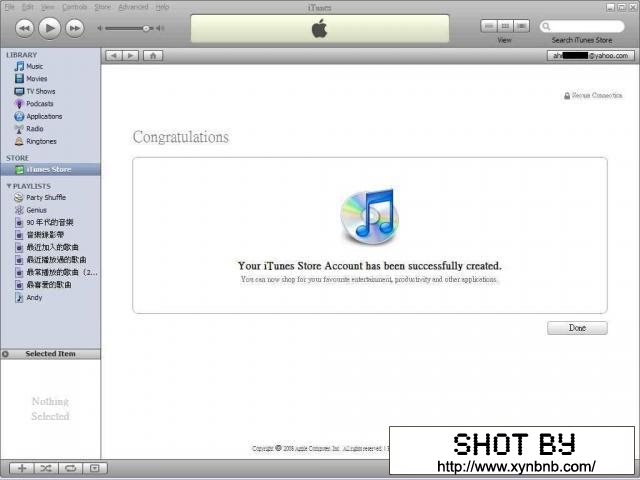Image resolution: width=640 pixels, height=480 pixels.
Task: Toggle the artwork viewer panel button
Action: tap(95, 468)
